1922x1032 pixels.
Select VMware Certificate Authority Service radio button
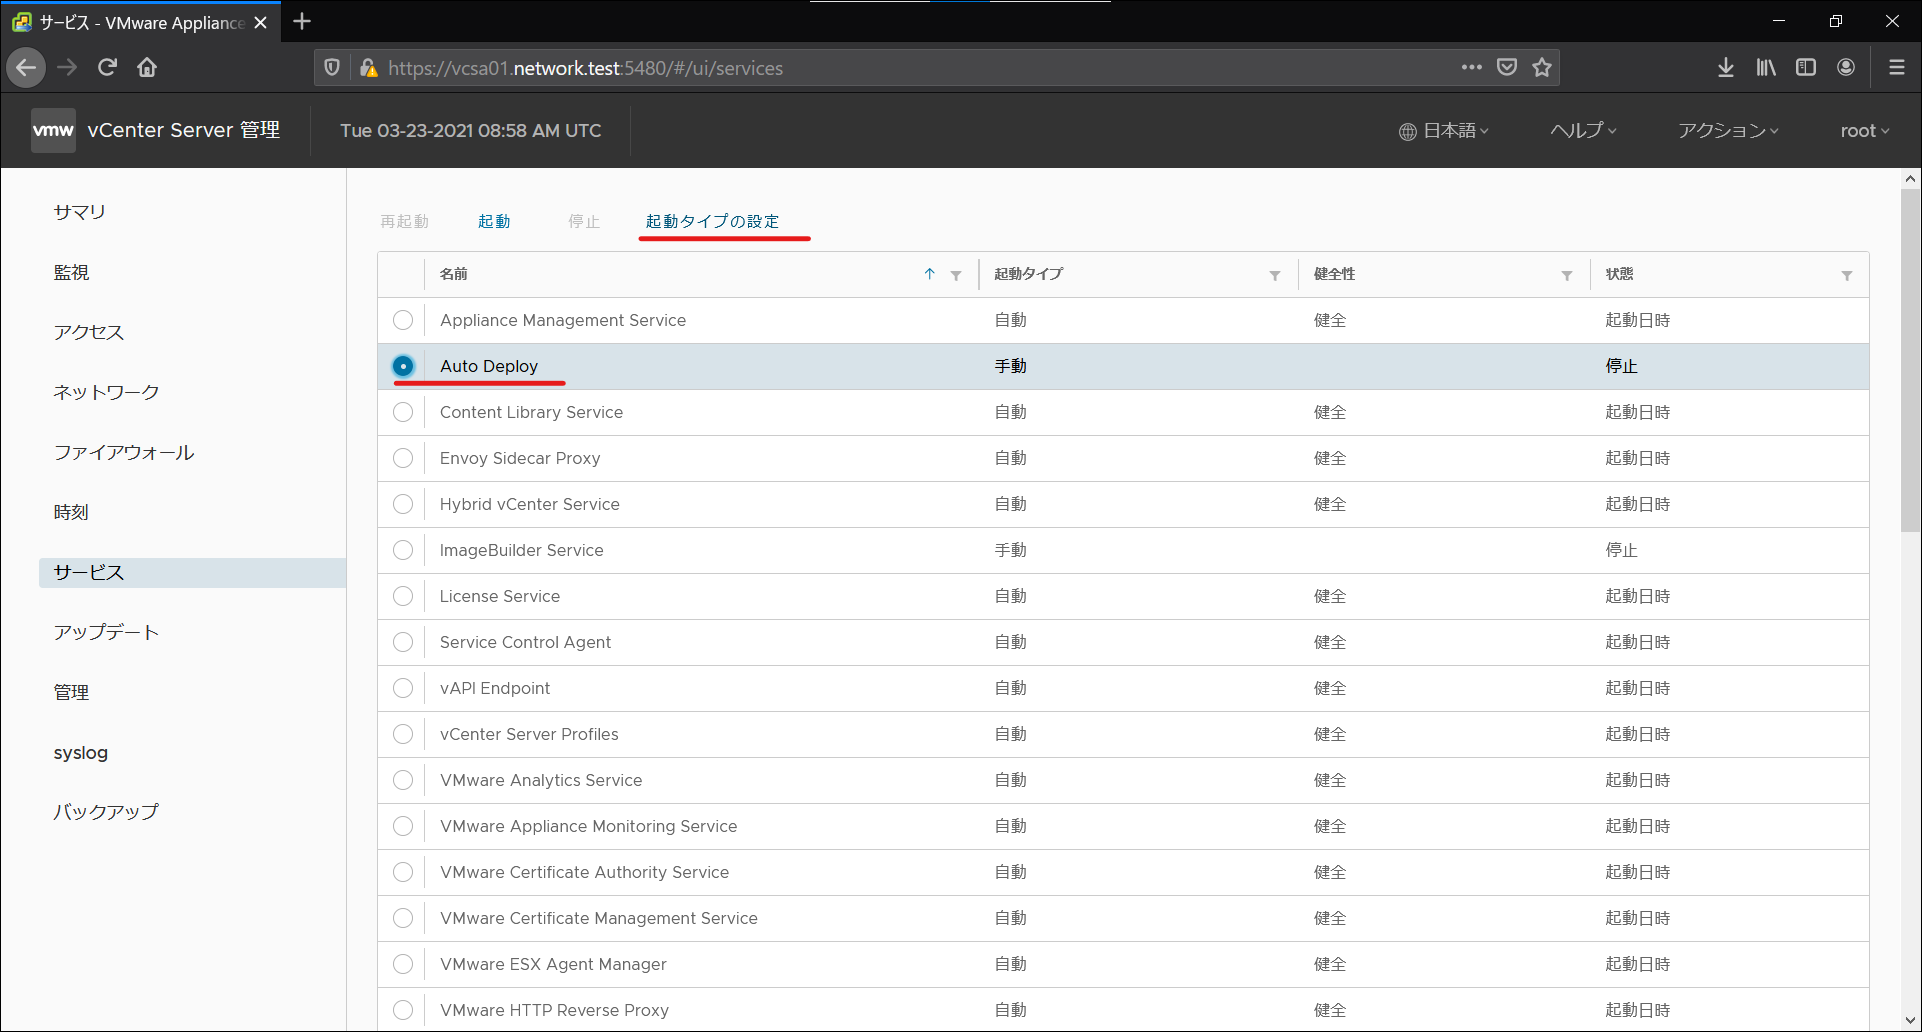click(x=403, y=872)
